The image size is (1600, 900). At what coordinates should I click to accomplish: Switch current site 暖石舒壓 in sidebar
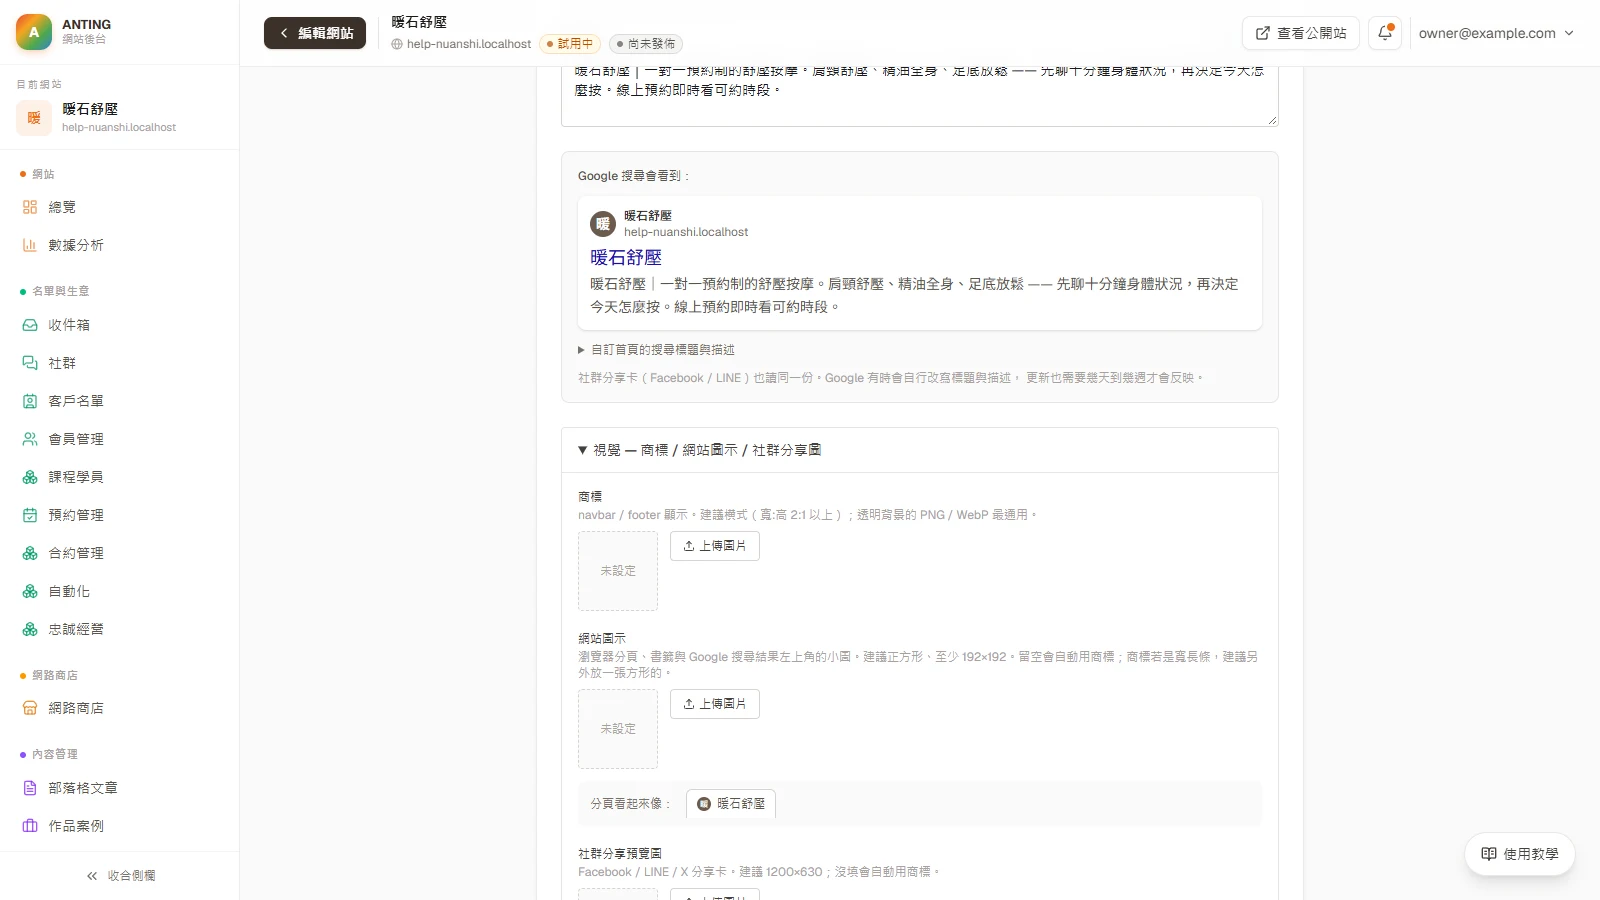pyautogui.click(x=120, y=117)
